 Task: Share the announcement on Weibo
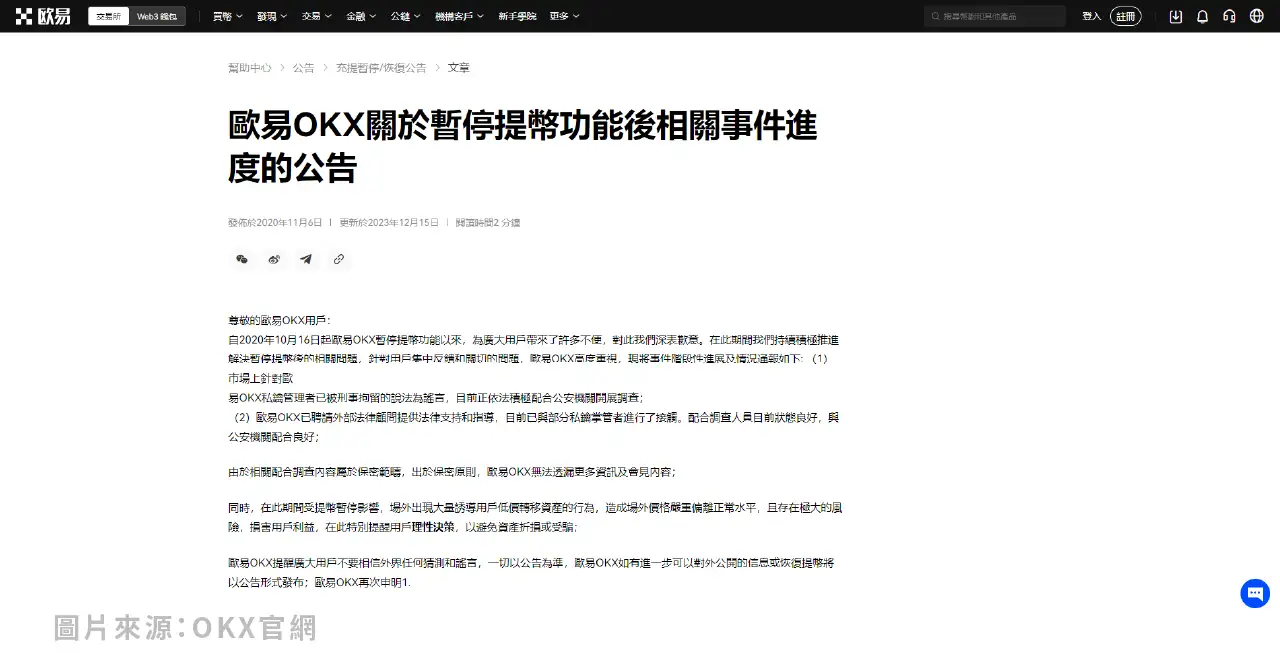273,259
